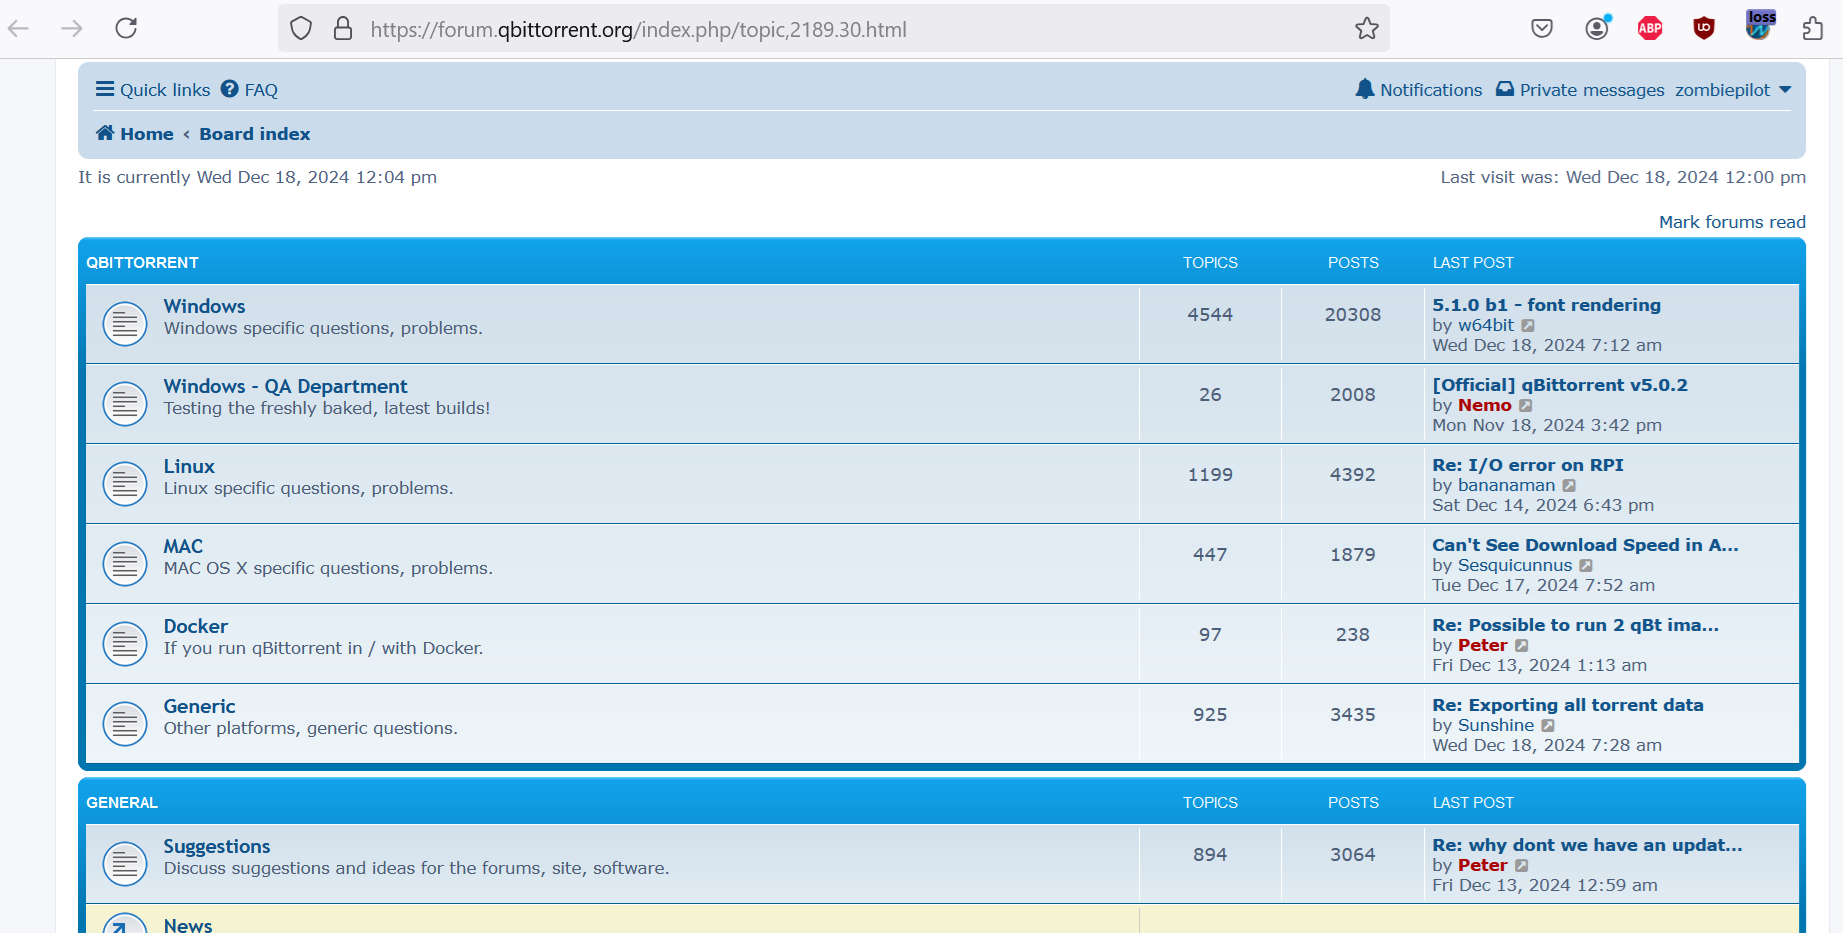Click the Docker forum read-status icon
Image resolution: width=1843 pixels, height=933 pixels.
click(125, 644)
